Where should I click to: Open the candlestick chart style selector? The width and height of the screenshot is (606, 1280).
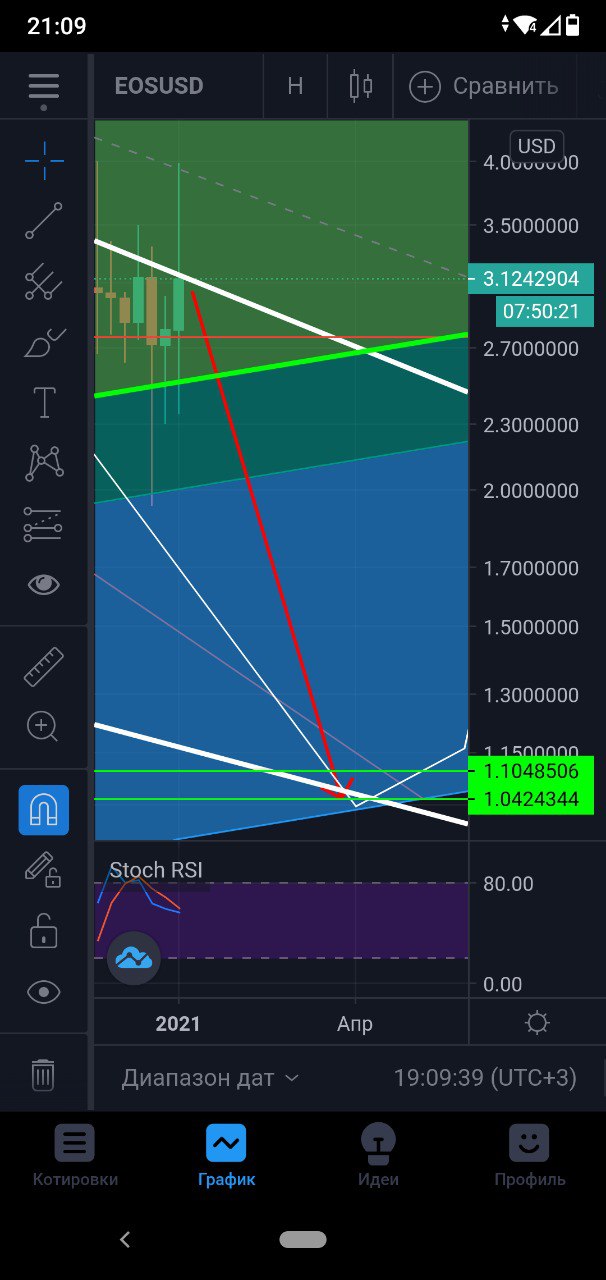pyautogui.click(x=361, y=86)
